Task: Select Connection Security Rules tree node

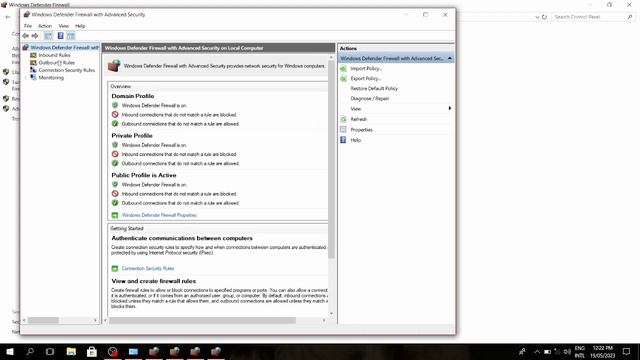Action: click(x=67, y=70)
